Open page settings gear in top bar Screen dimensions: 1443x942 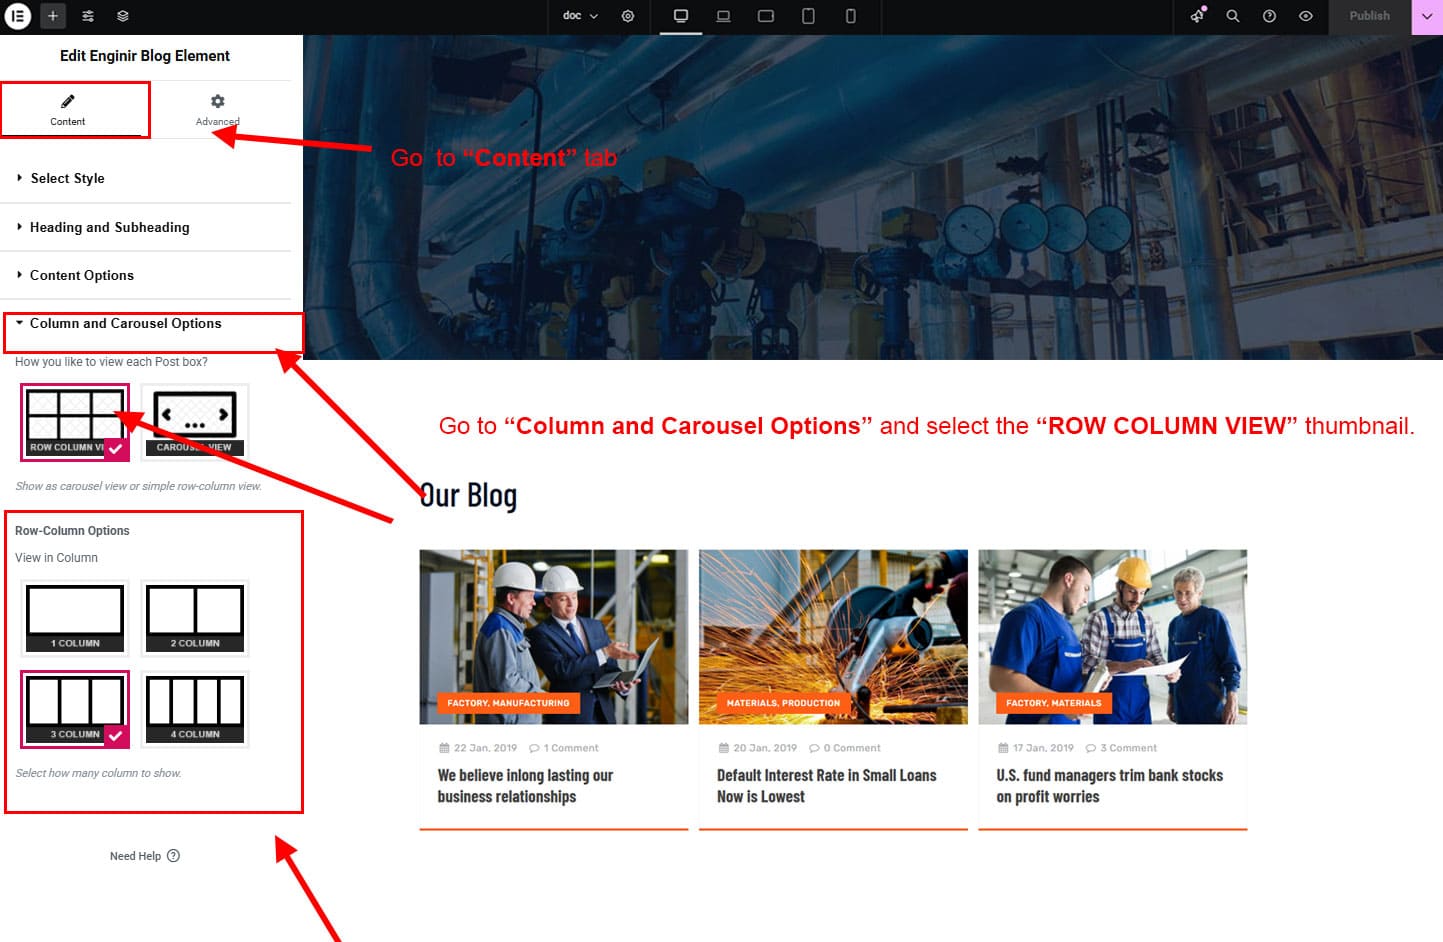pyautogui.click(x=628, y=16)
